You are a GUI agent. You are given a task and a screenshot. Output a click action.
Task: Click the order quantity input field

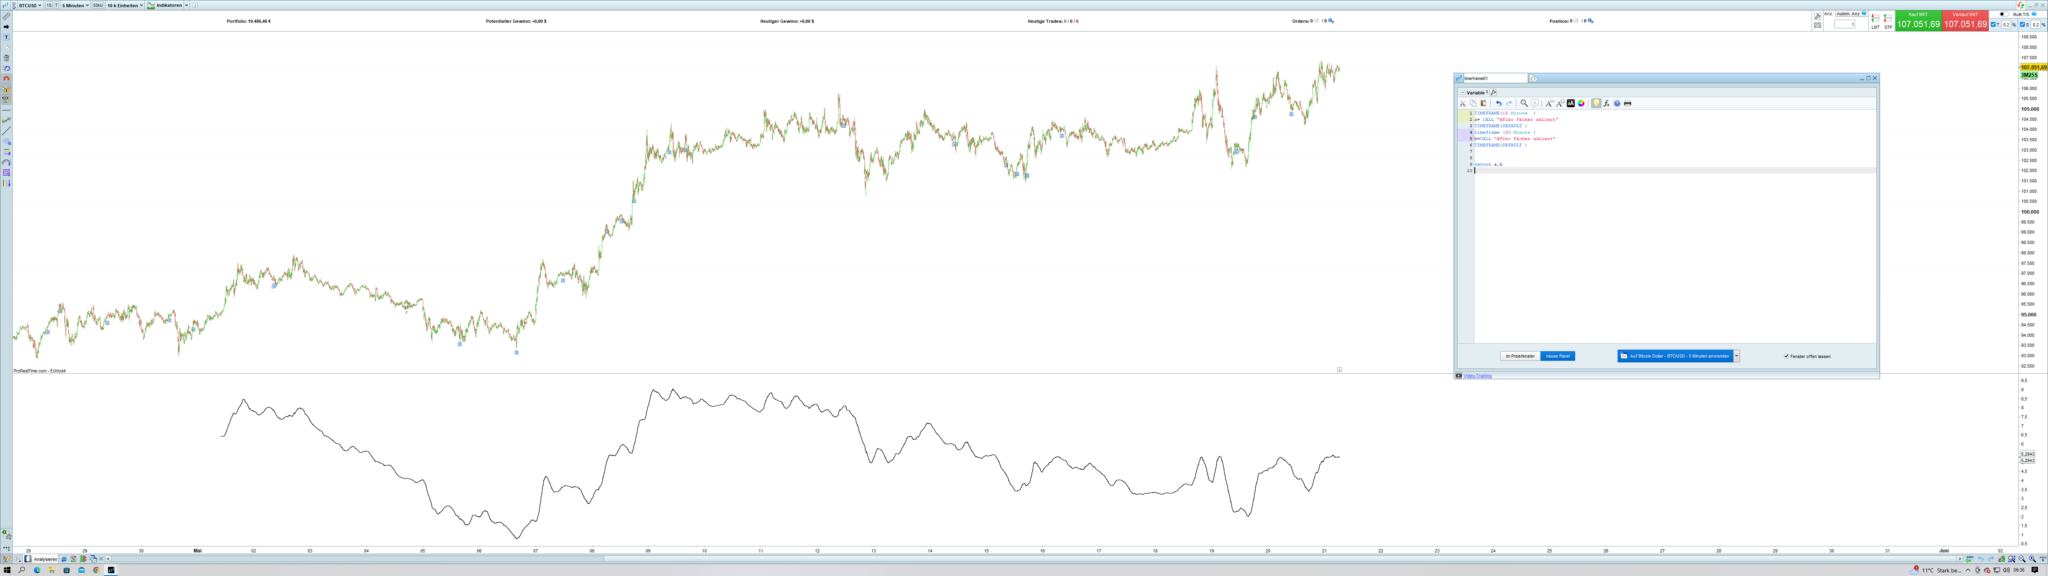tap(1845, 24)
